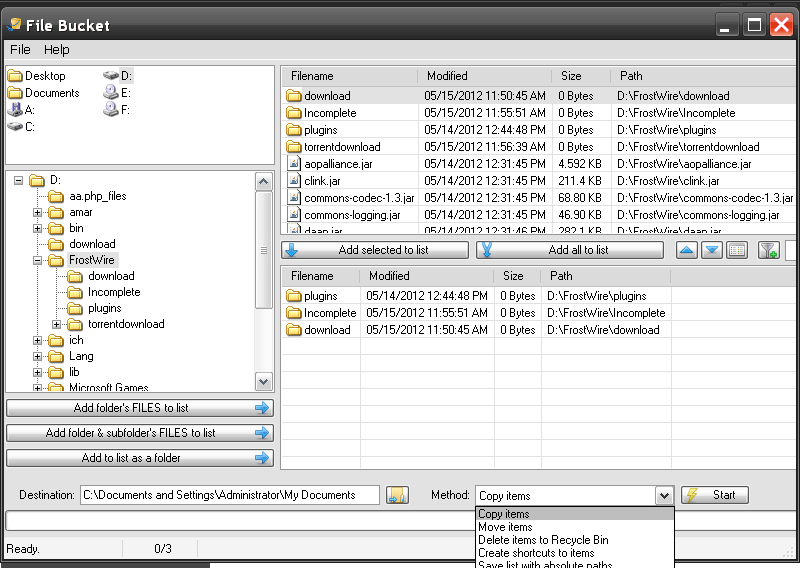Open the E: disc drive
Viewport: 800px width, 568px height.
pos(111,93)
